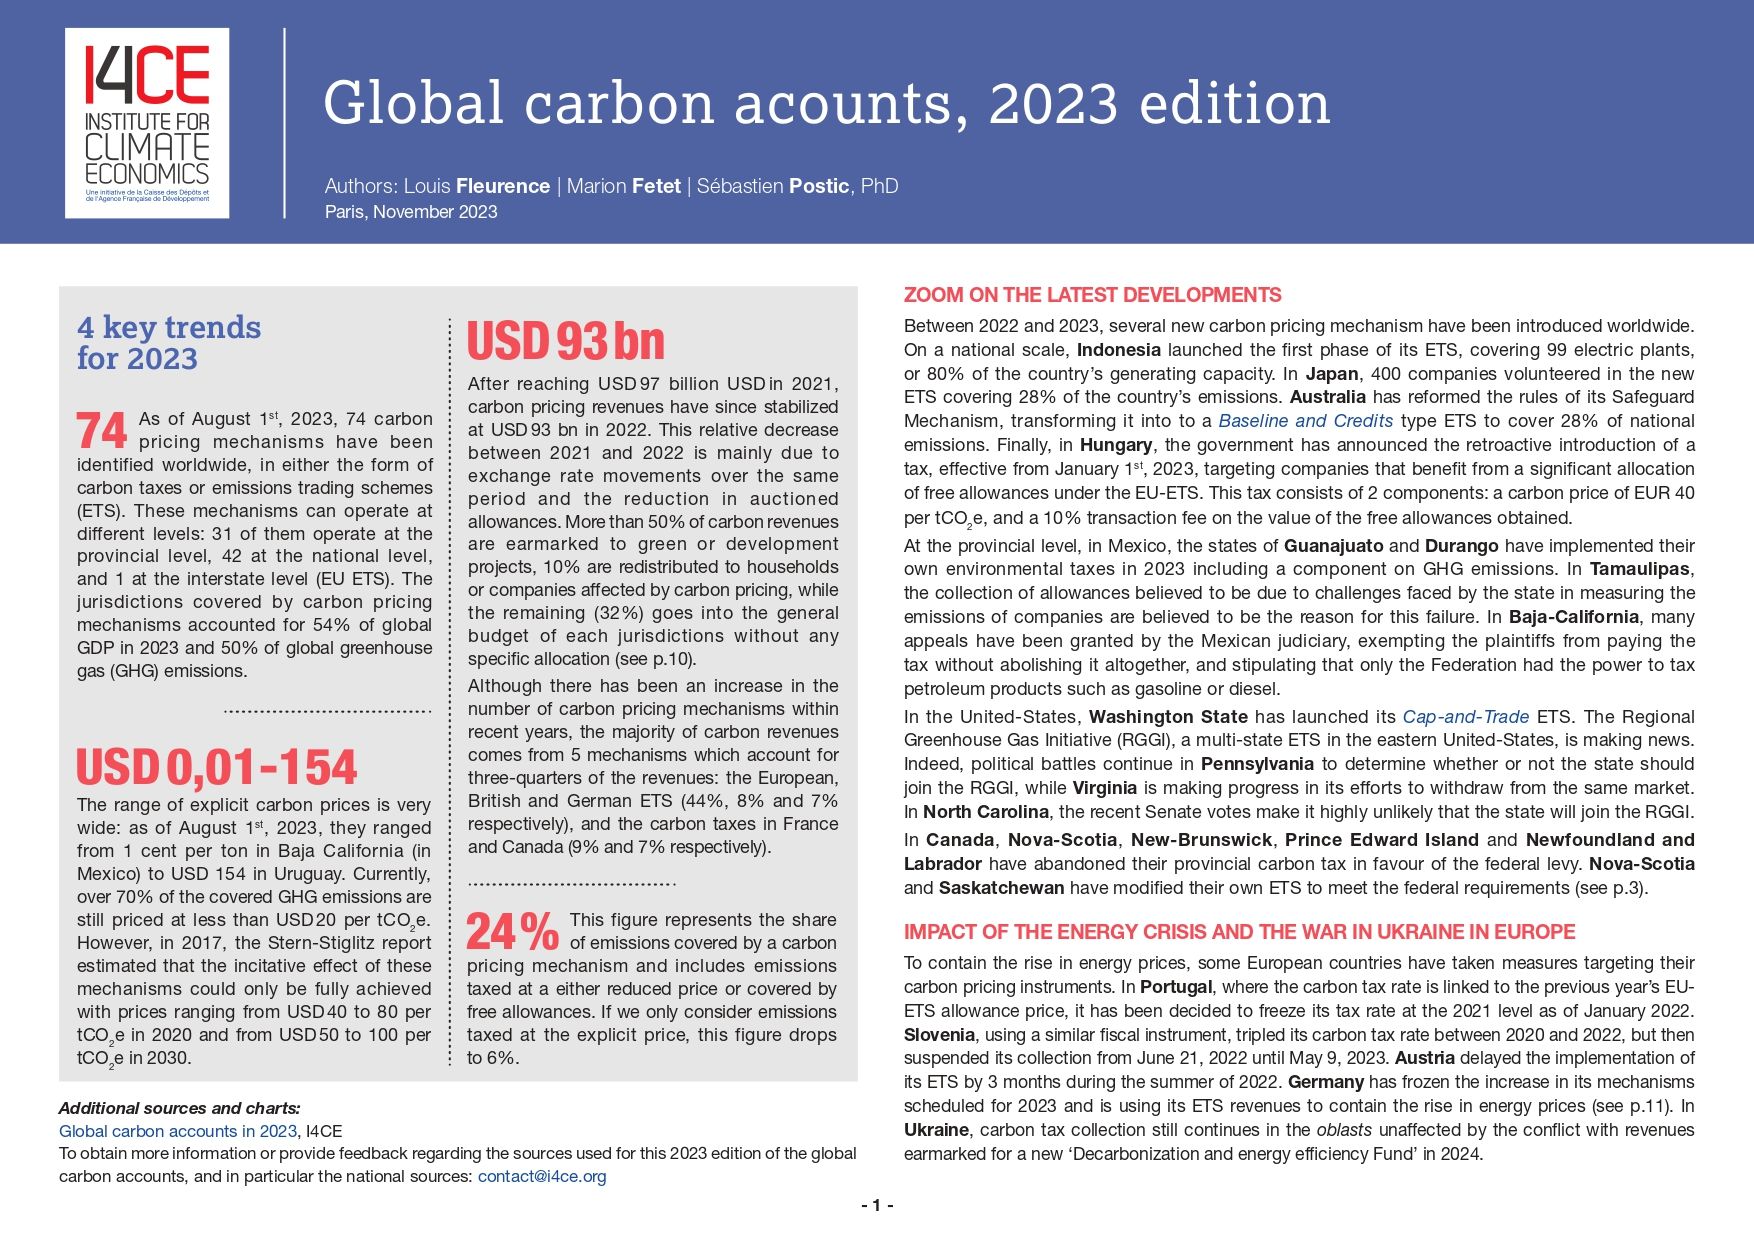The width and height of the screenshot is (1754, 1241).
Task: Click the red 'USD 93 bn' headline
Action: (x=565, y=341)
